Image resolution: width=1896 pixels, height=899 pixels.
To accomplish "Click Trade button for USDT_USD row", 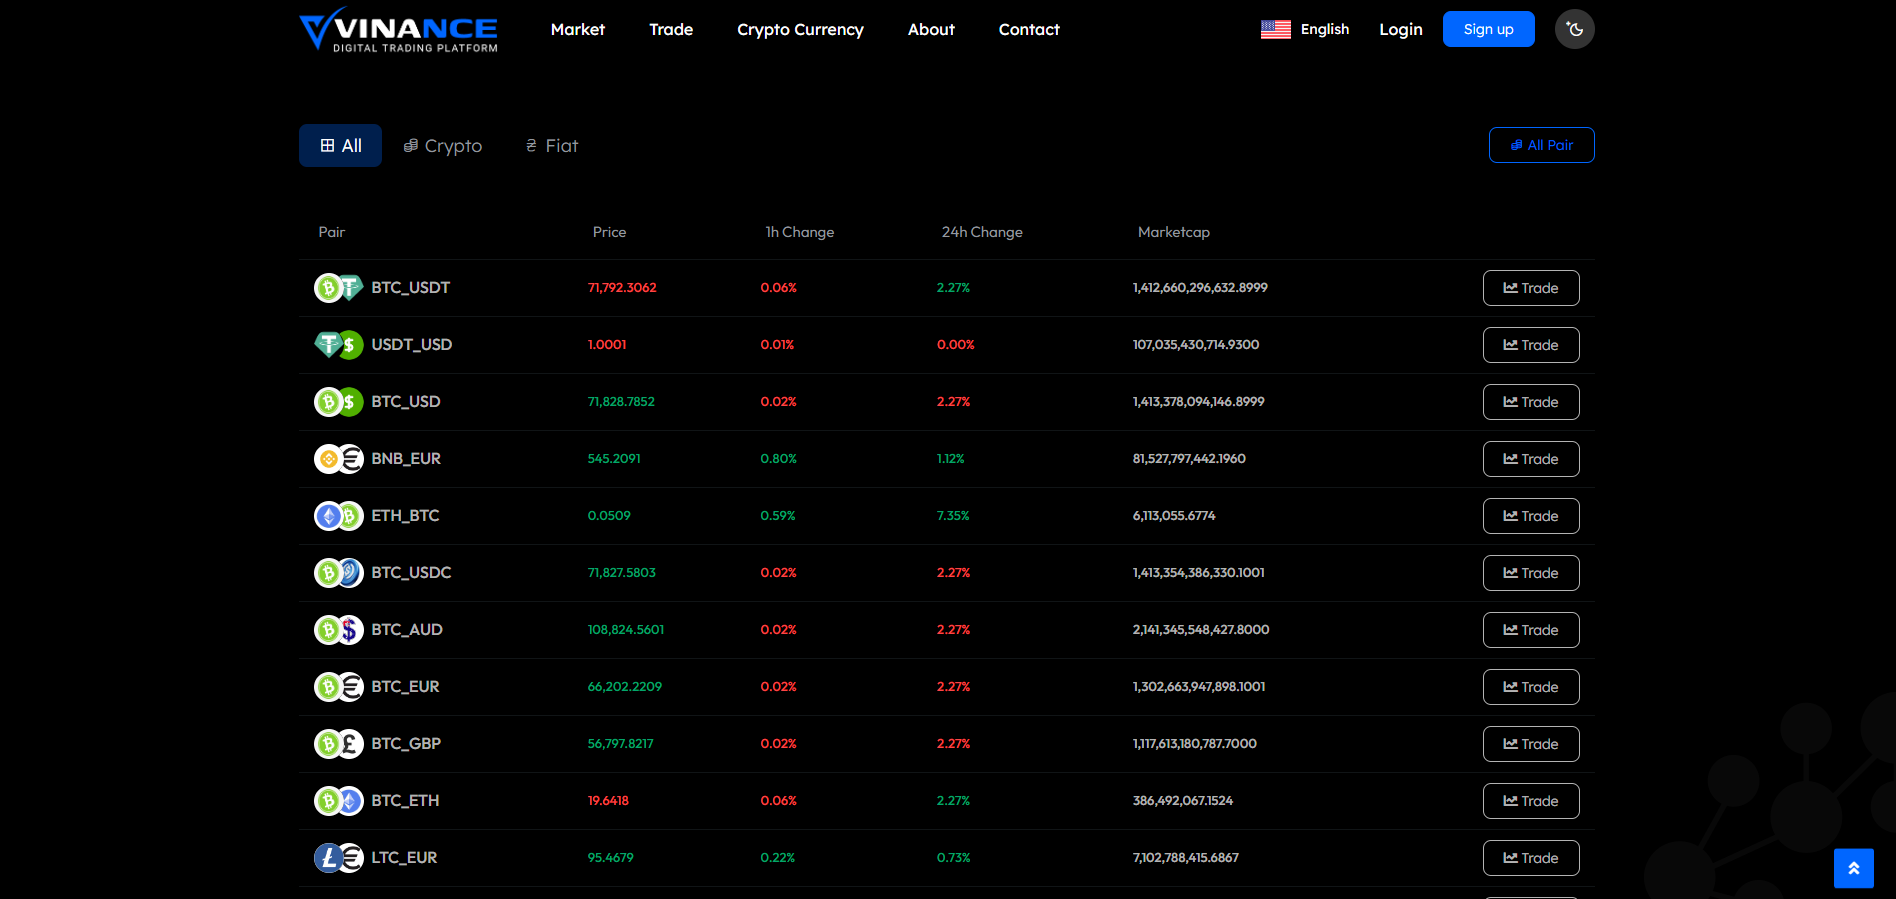I will pos(1530,345).
